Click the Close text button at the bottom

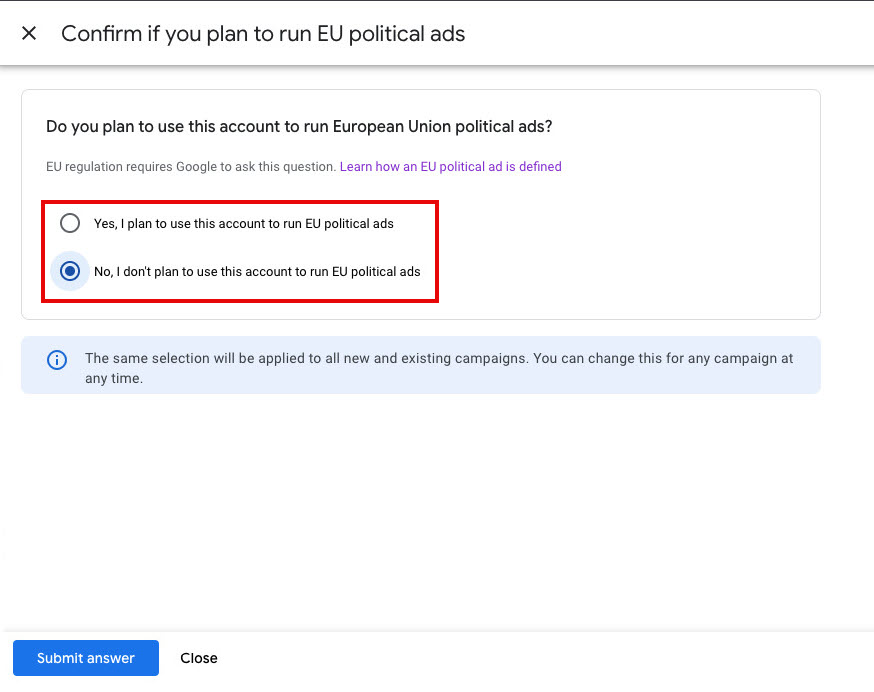pyautogui.click(x=199, y=658)
